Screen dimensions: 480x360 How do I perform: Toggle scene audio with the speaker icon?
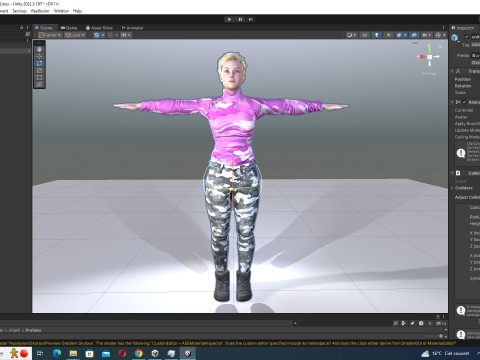[388, 35]
